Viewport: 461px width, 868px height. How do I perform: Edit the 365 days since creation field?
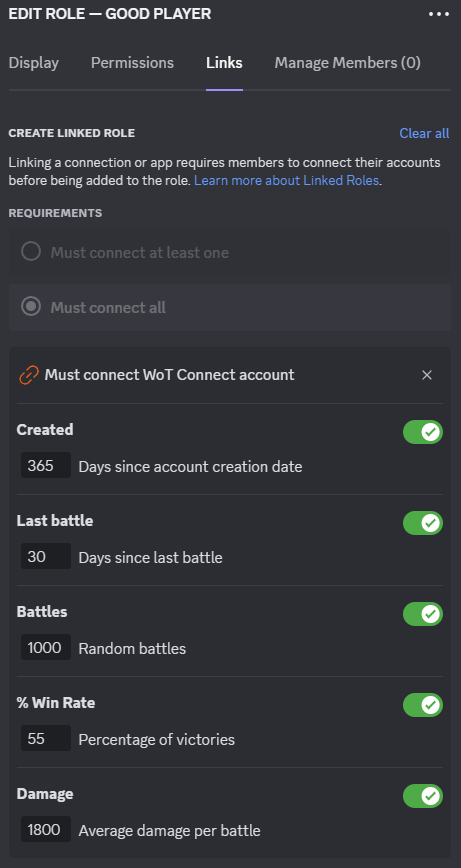pos(46,465)
